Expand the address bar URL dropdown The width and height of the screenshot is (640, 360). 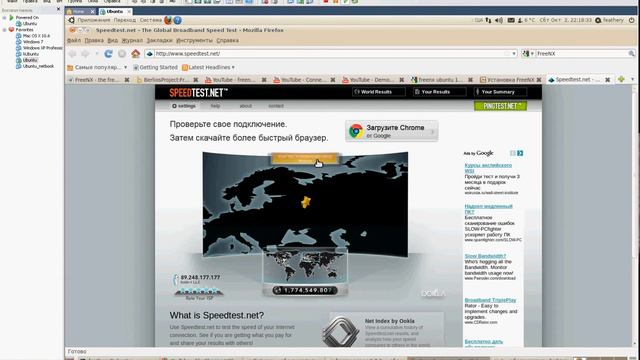pyautogui.click(x=514, y=53)
